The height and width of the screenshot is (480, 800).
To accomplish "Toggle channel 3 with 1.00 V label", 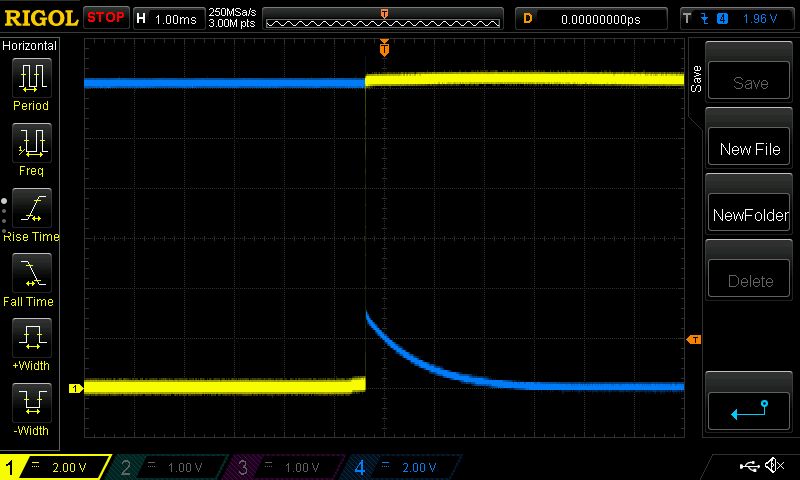I will click(x=286, y=467).
